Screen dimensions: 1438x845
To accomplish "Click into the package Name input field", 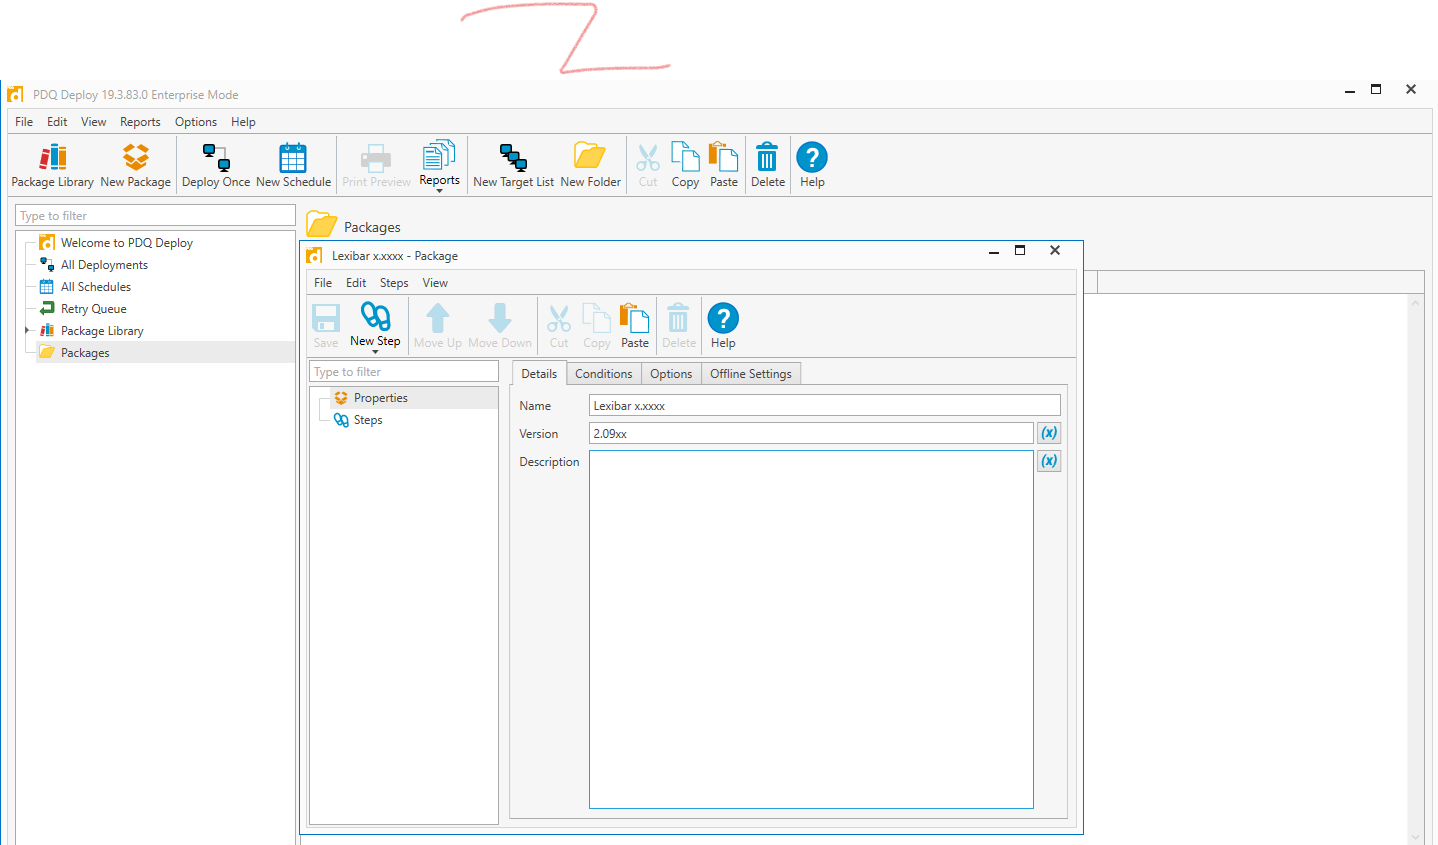I will point(824,406).
